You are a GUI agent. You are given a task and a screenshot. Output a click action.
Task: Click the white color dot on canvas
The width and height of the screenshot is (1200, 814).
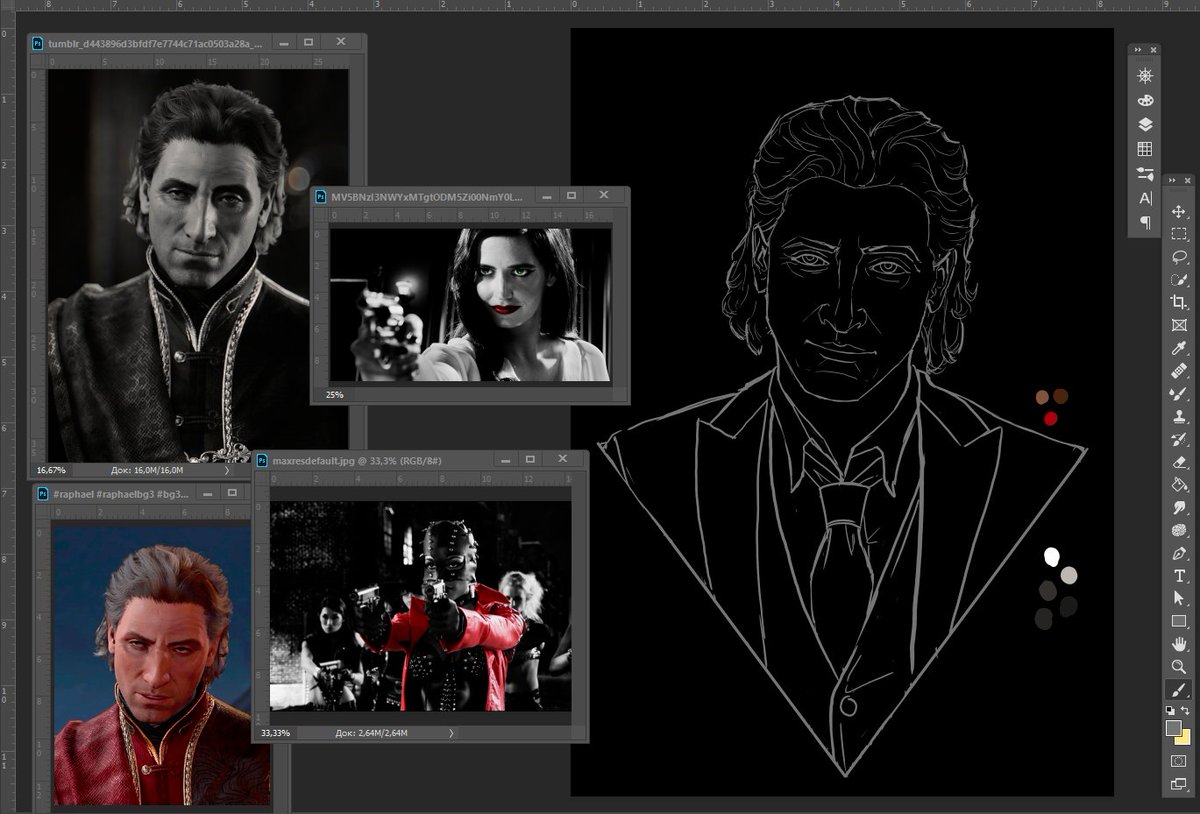(x=1051, y=555)
